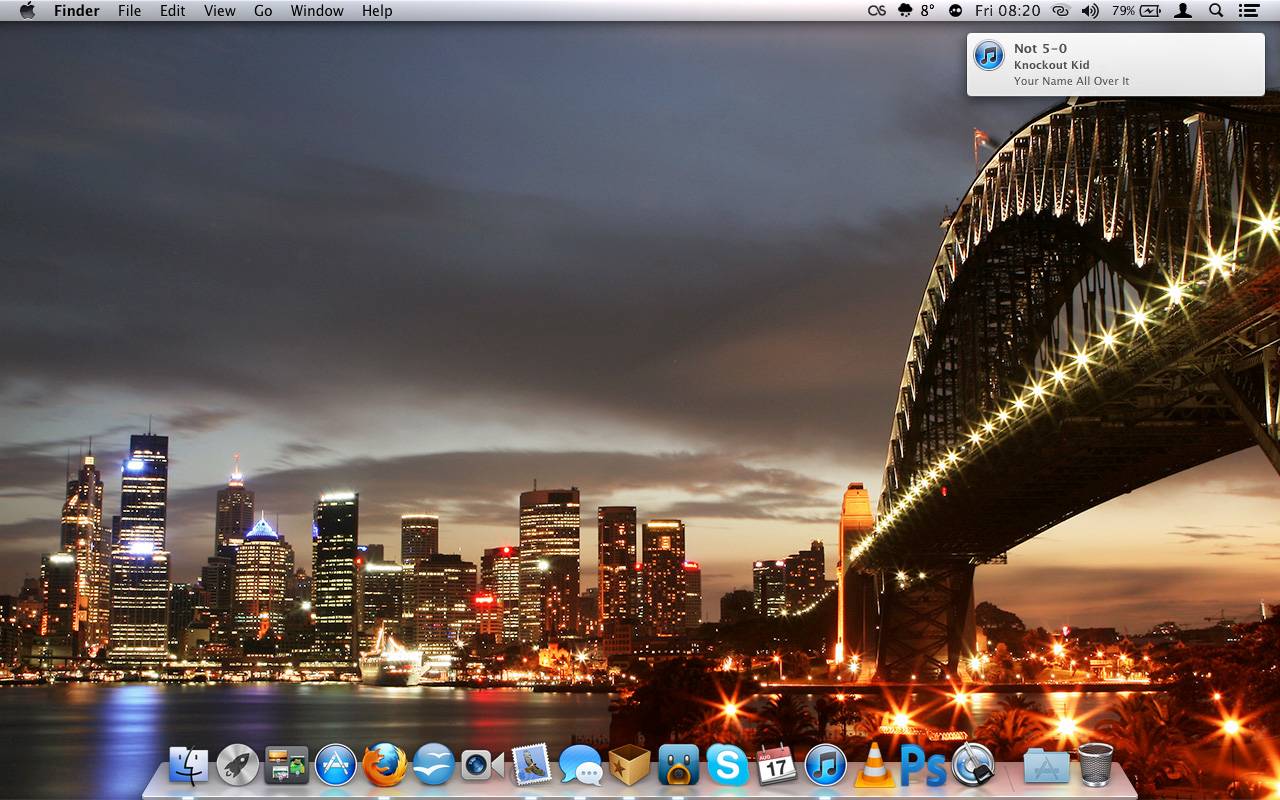Open the File menu
Viewport: 1280px width, 800px height.
(x=130, y=11)
